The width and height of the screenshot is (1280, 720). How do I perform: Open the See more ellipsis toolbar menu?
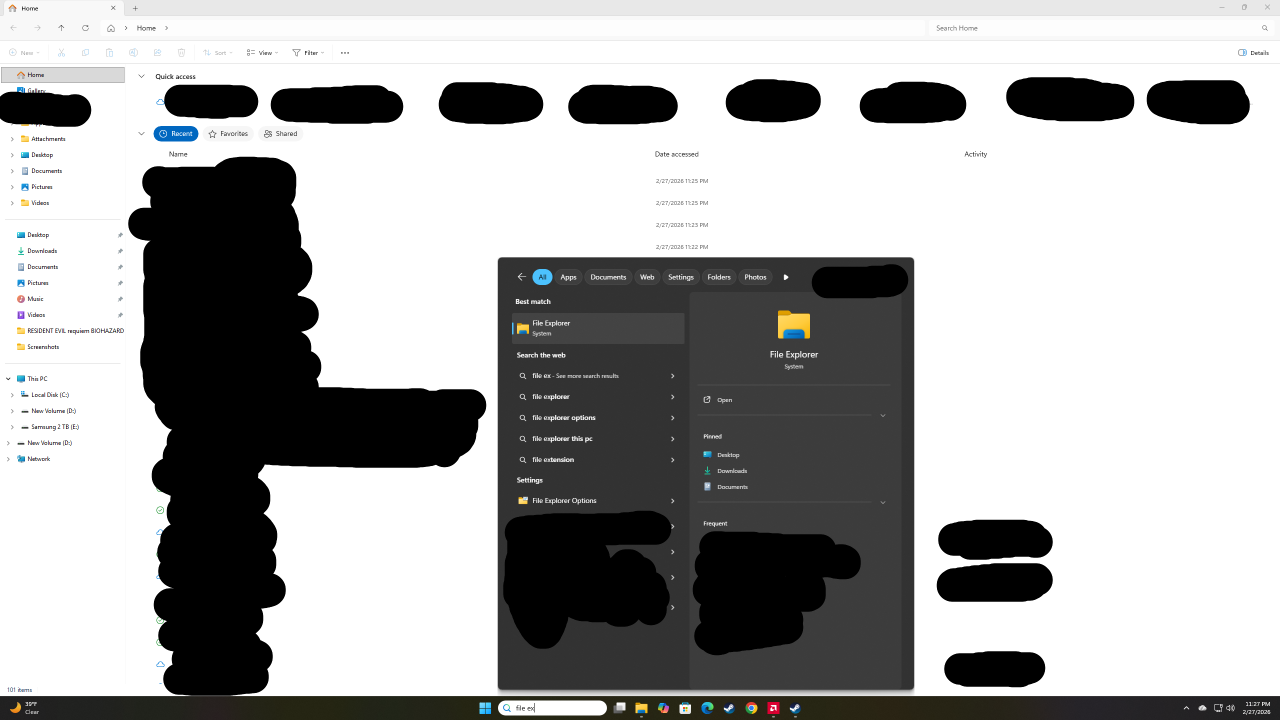click(345, 53)
